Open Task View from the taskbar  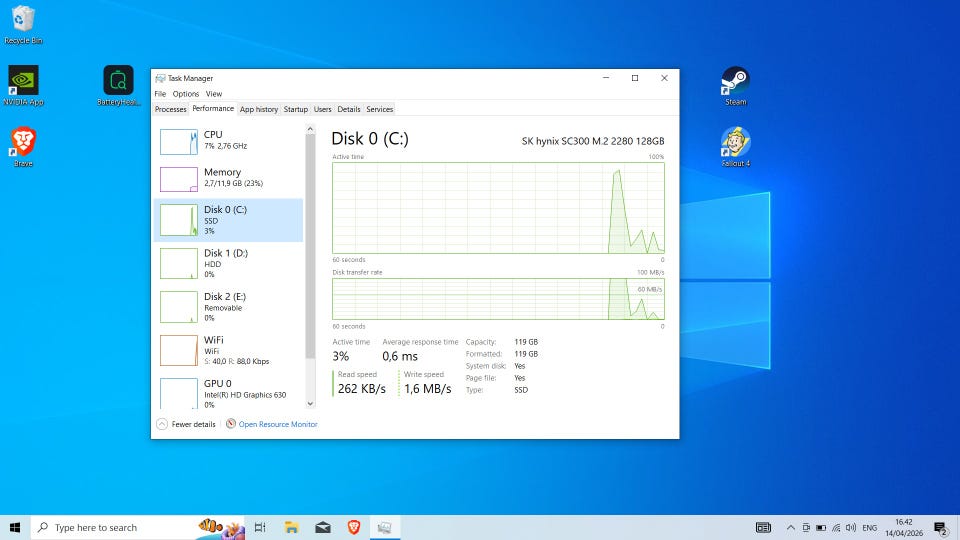point(260,527)
